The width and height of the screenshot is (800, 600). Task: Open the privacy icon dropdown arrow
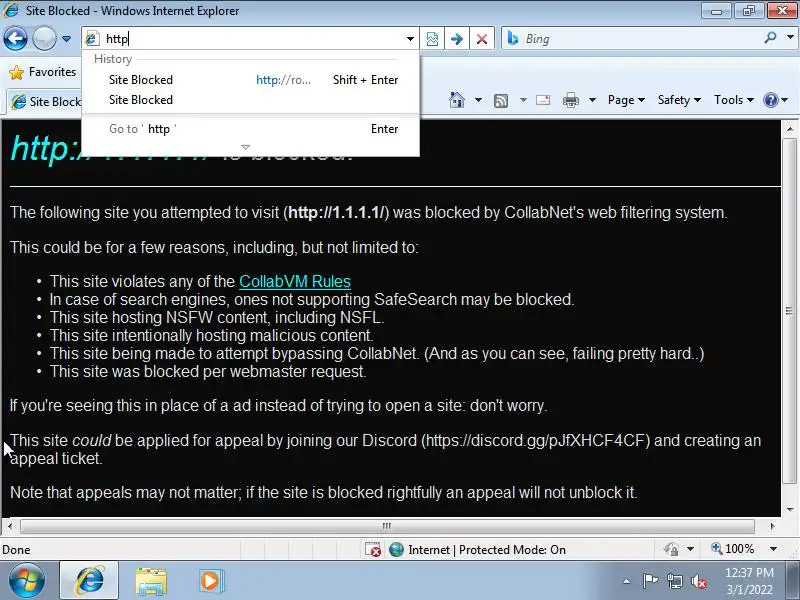pos(690,549)
